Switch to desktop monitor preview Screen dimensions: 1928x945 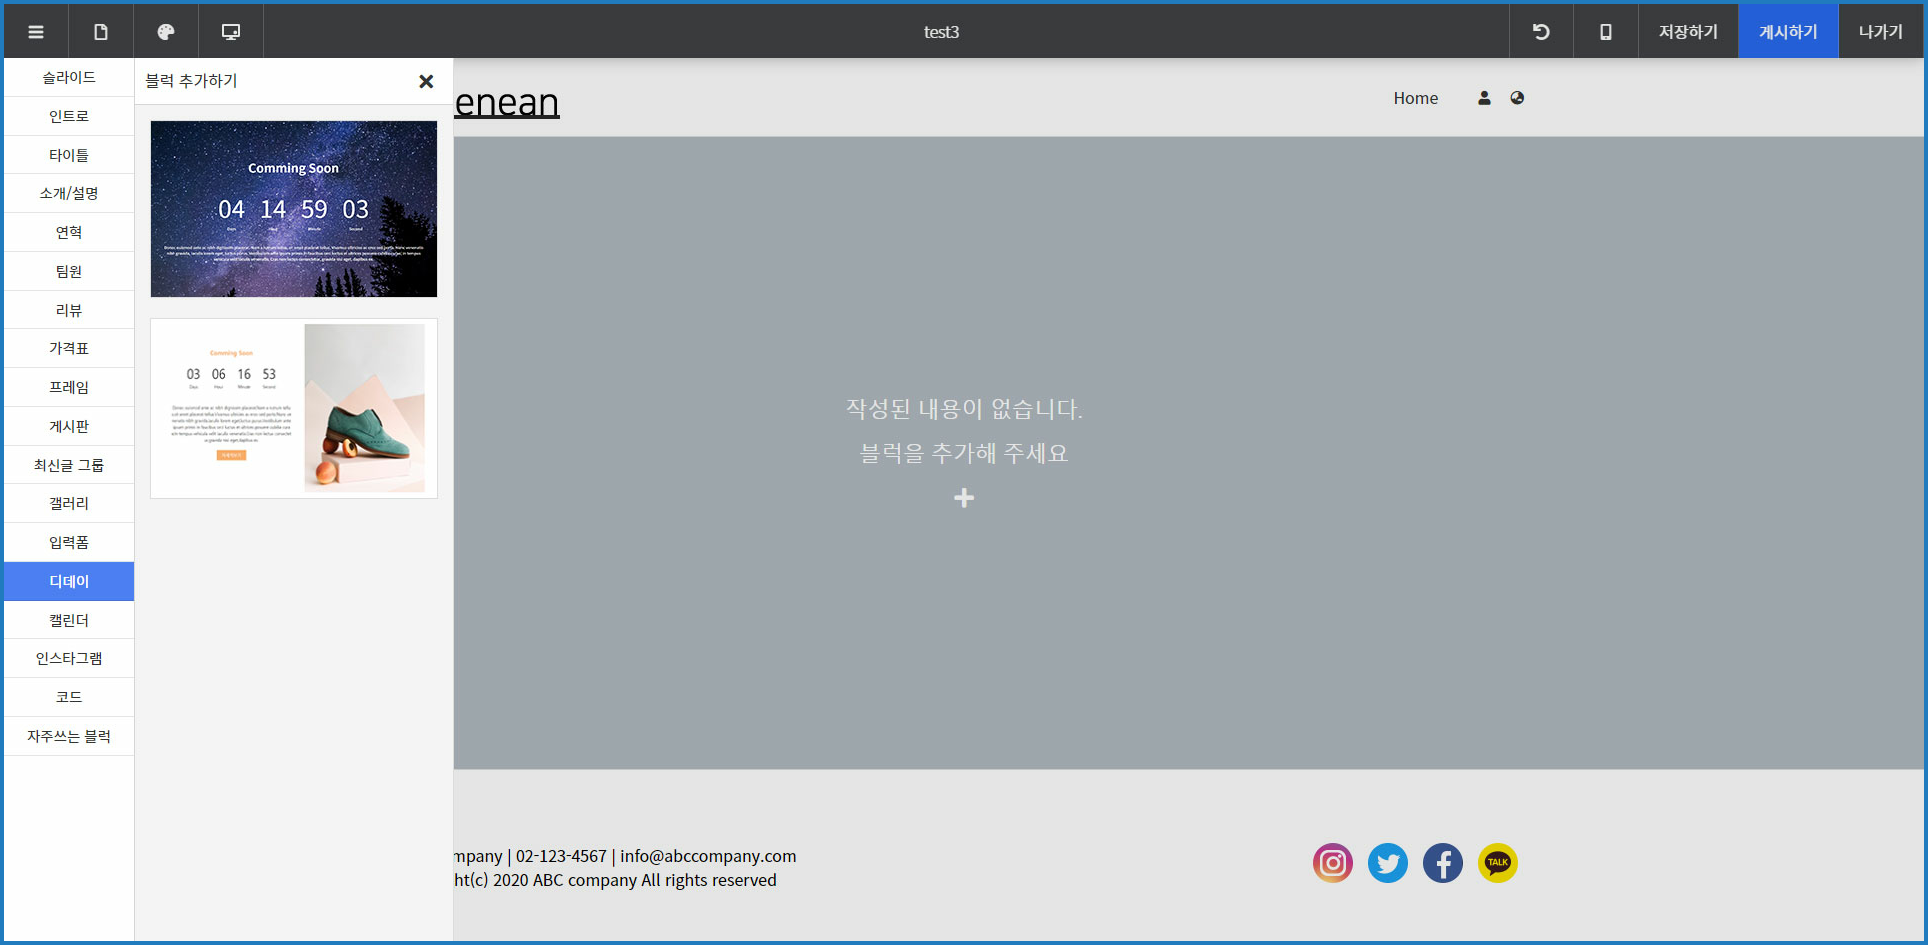[x=231, y=32]
